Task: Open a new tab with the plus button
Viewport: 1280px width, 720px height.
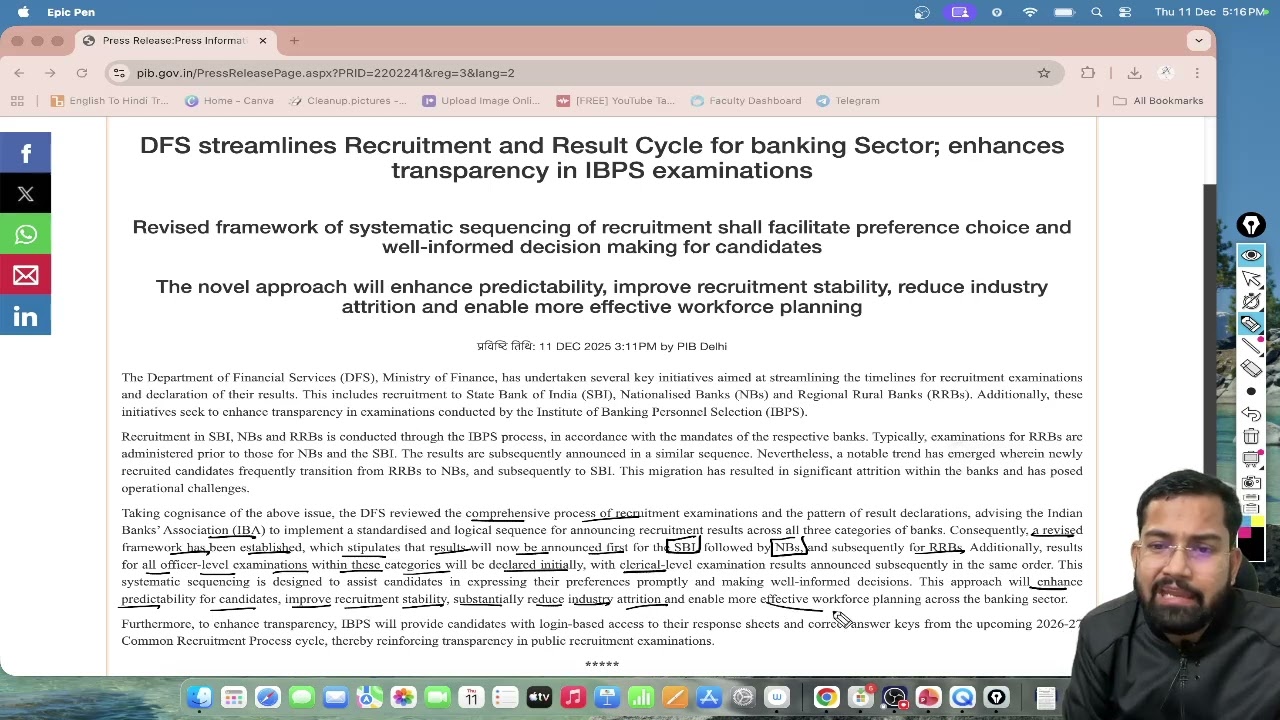Action: pyautogui.click(x=294, y=41)
